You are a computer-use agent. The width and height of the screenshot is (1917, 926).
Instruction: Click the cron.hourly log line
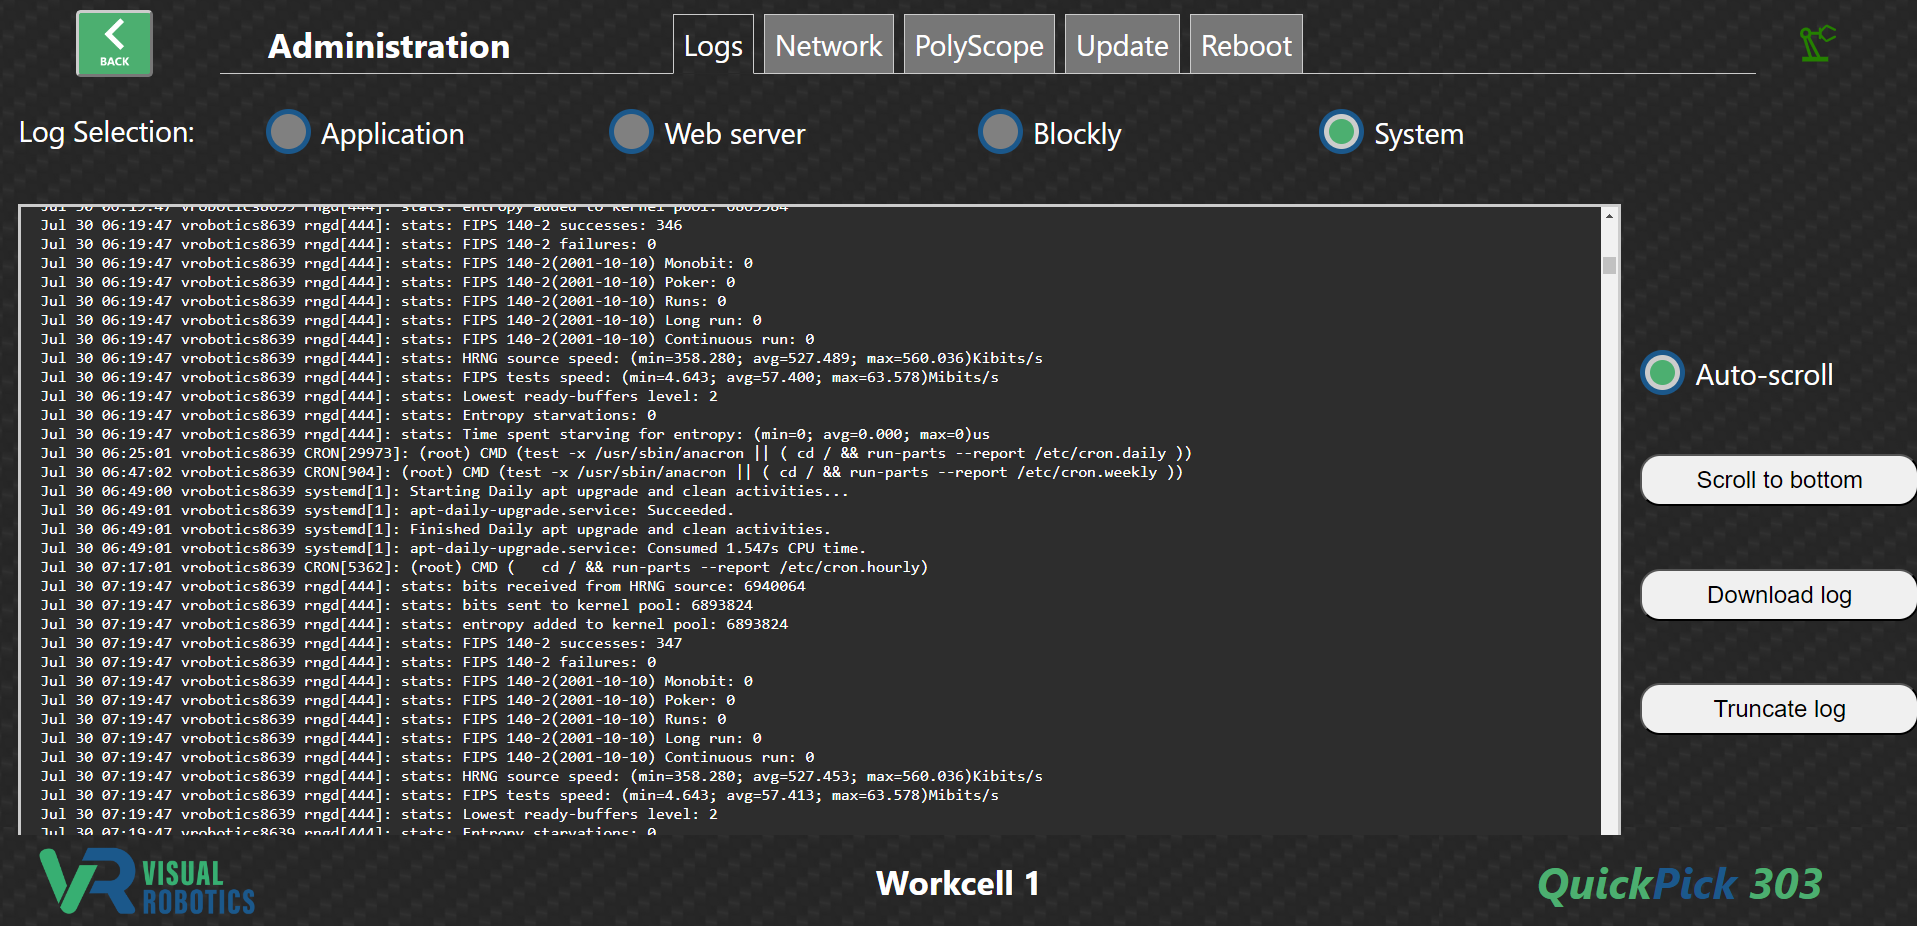click(484, 567)
